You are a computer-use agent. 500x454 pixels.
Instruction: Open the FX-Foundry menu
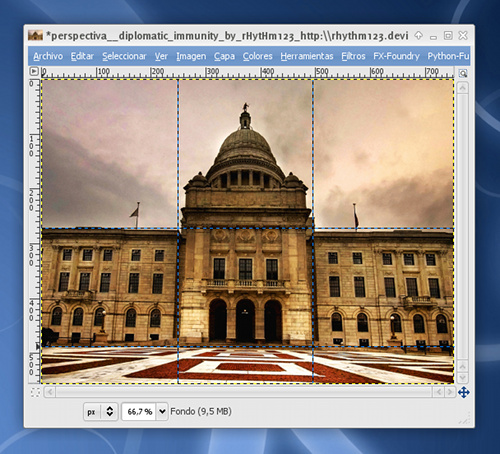396,56
